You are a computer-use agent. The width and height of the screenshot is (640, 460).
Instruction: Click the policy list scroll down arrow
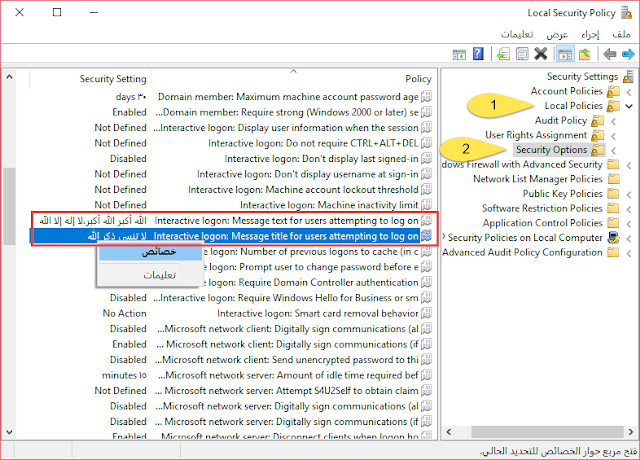(9, 432)
